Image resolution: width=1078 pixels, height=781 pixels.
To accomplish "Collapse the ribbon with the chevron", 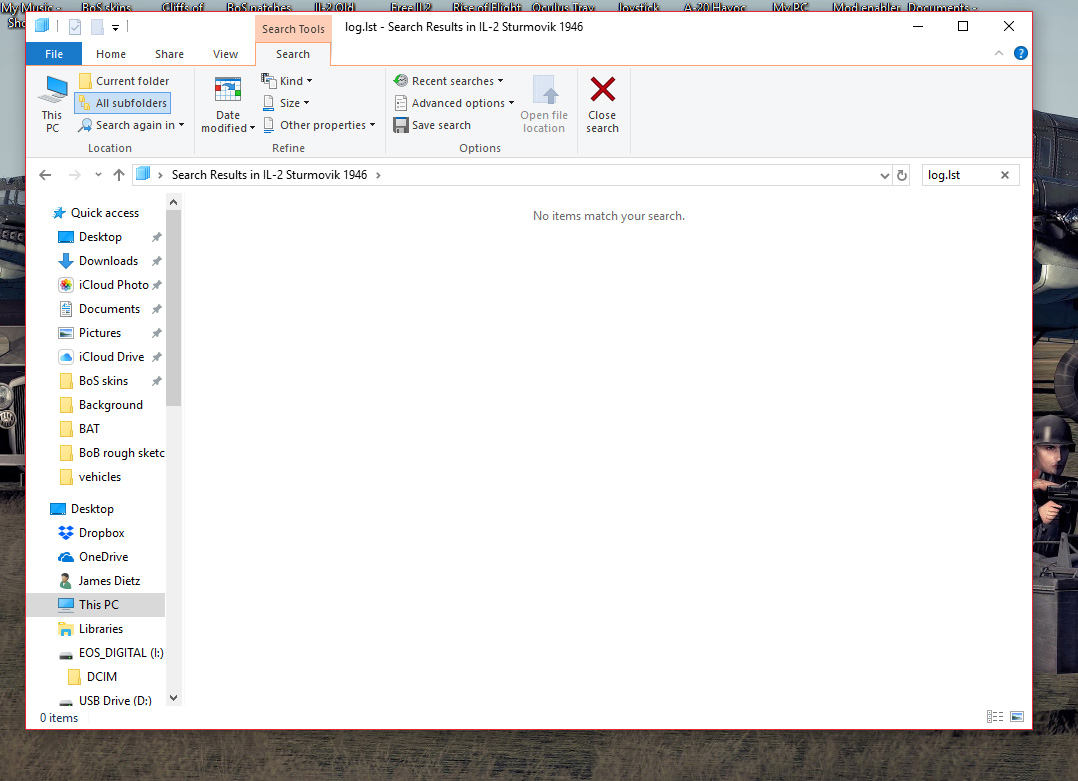I will point(998,54).
